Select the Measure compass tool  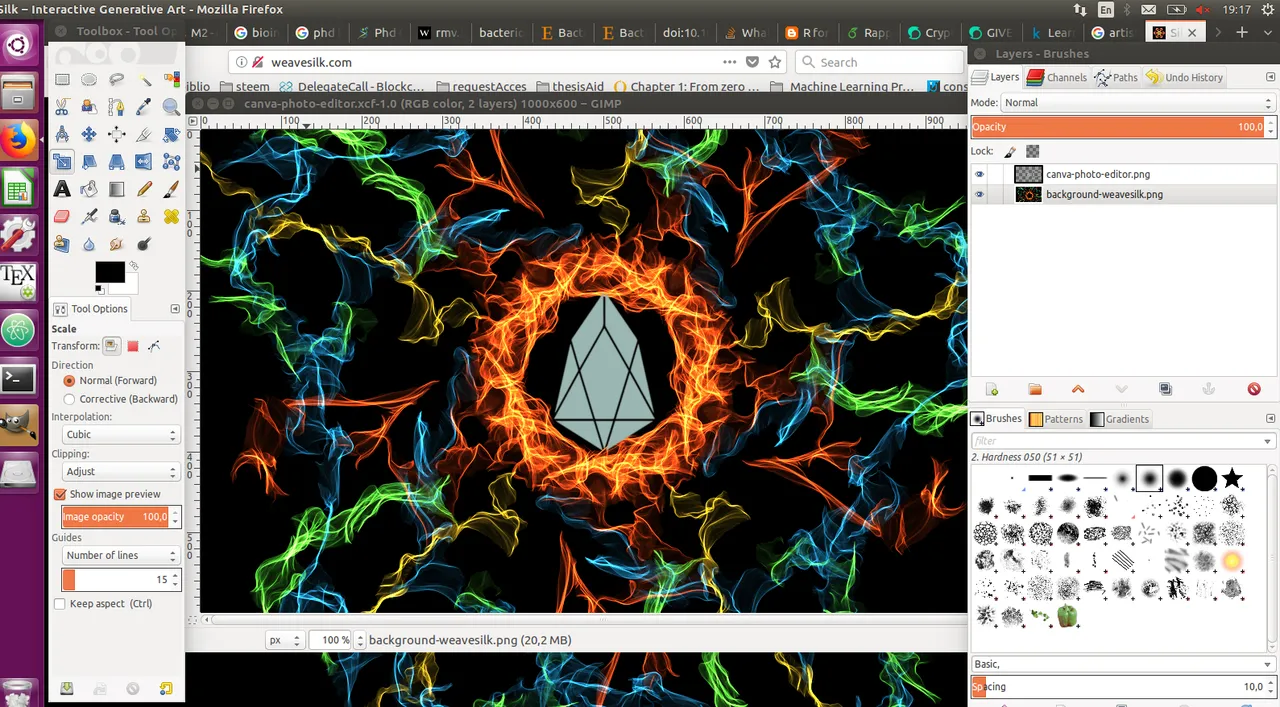pyautogui.click(x=62, y=134)
